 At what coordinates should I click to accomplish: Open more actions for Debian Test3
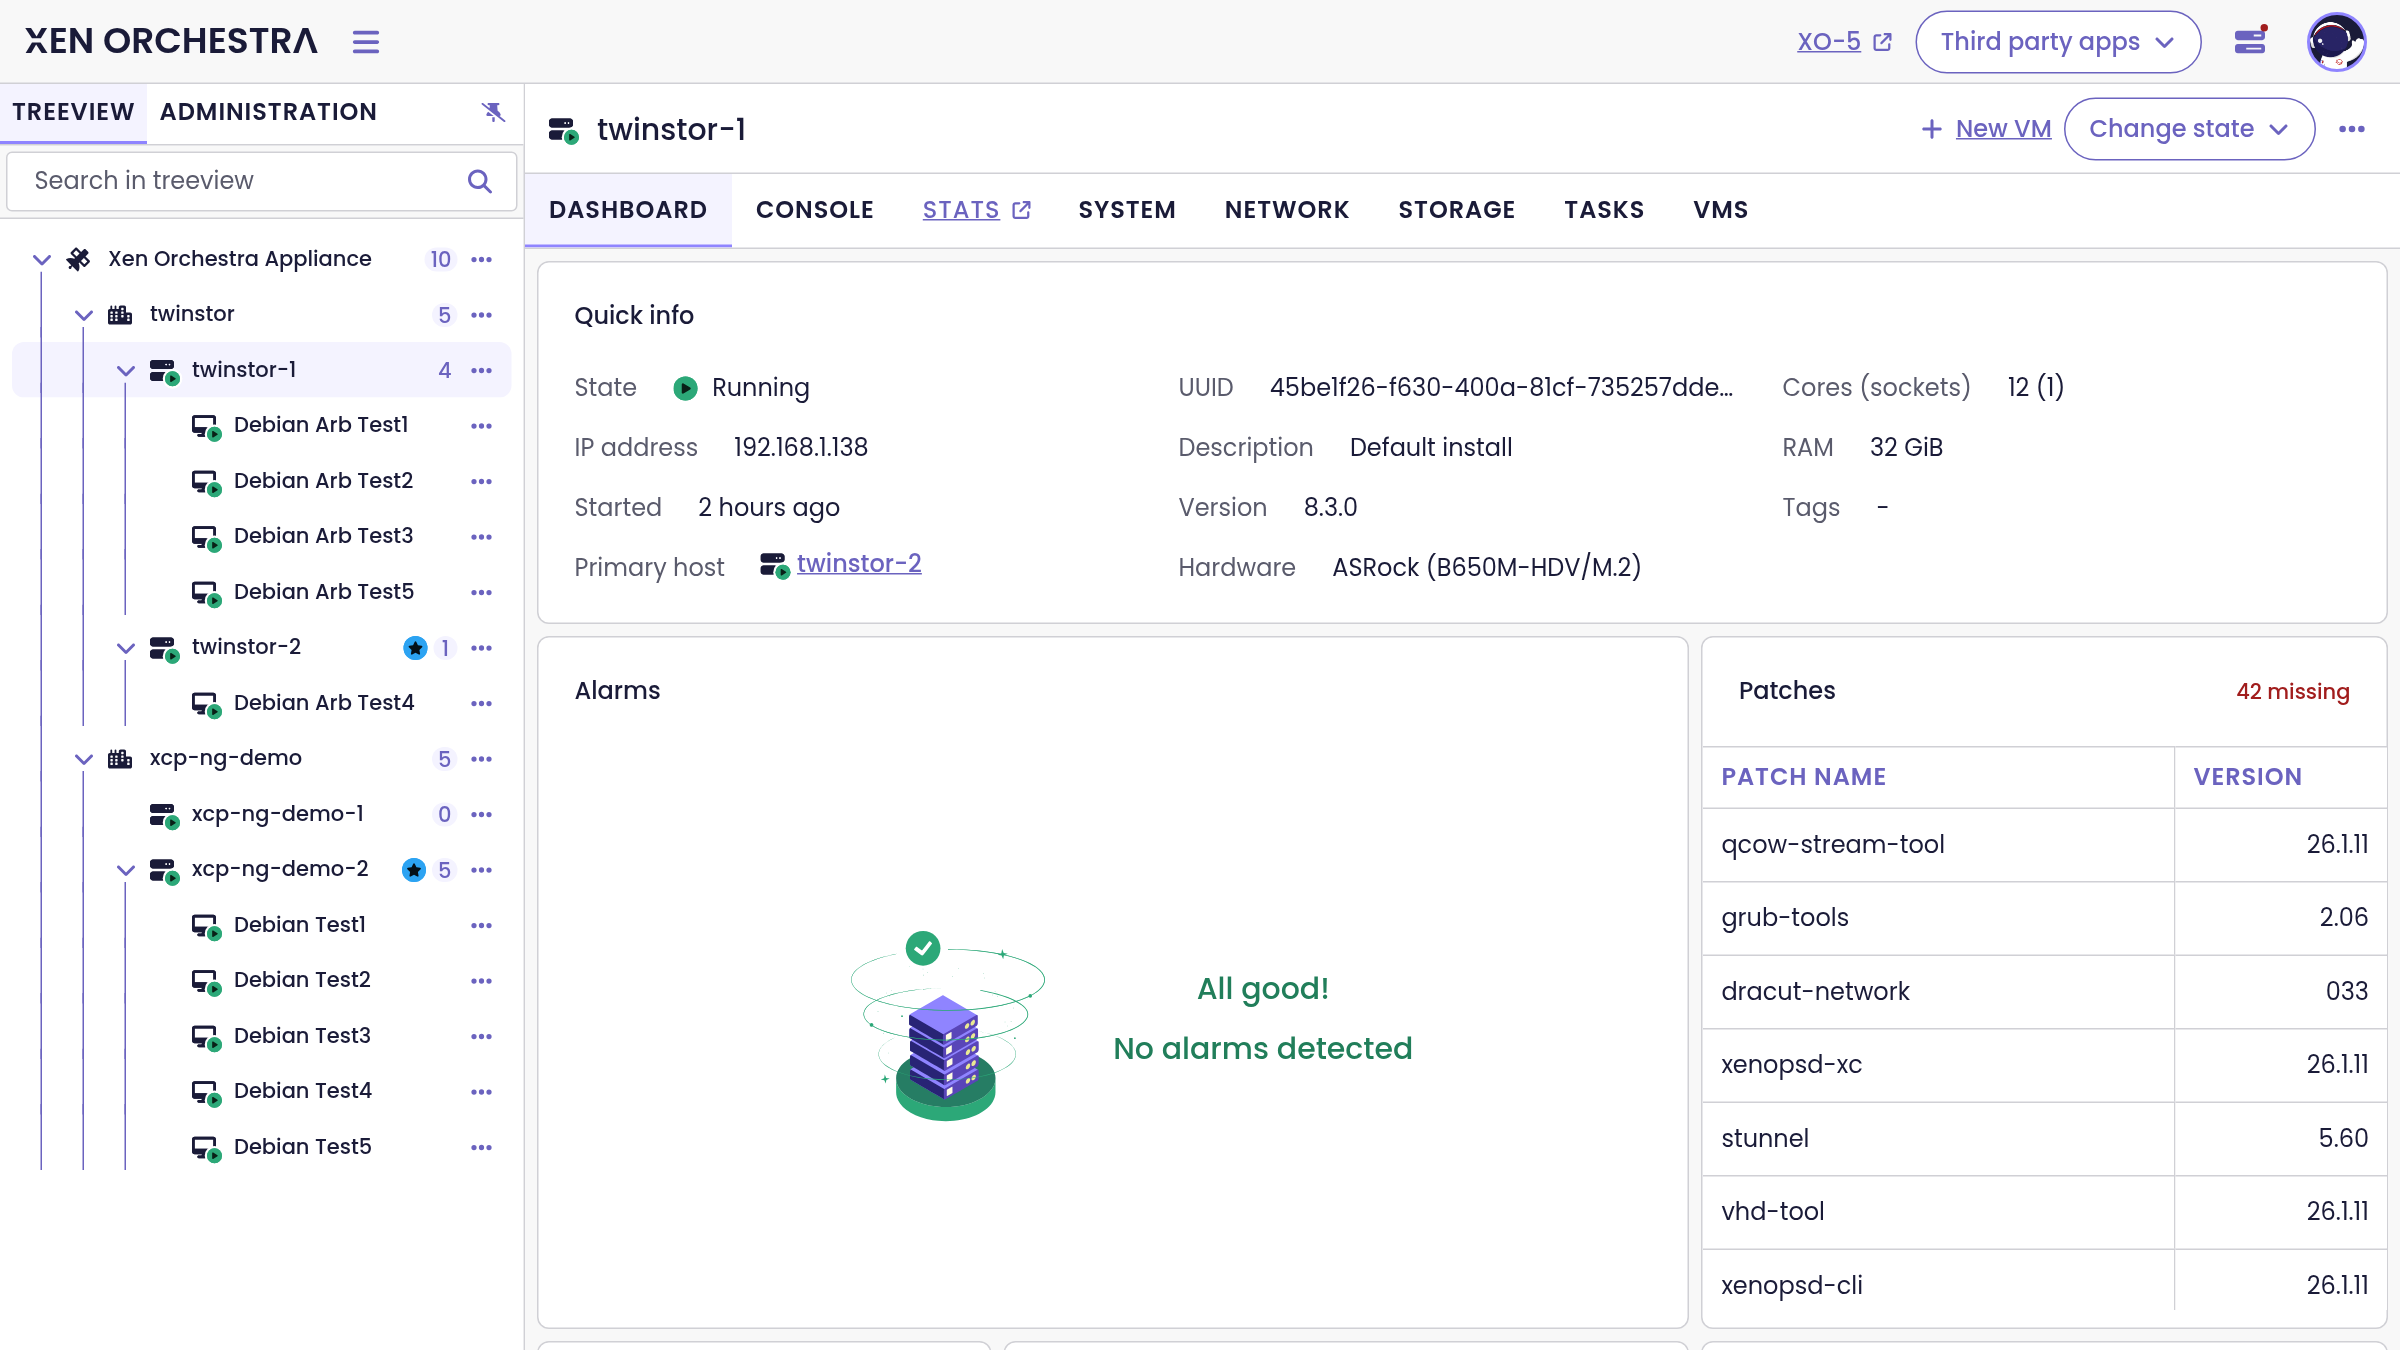[482, 1037]
